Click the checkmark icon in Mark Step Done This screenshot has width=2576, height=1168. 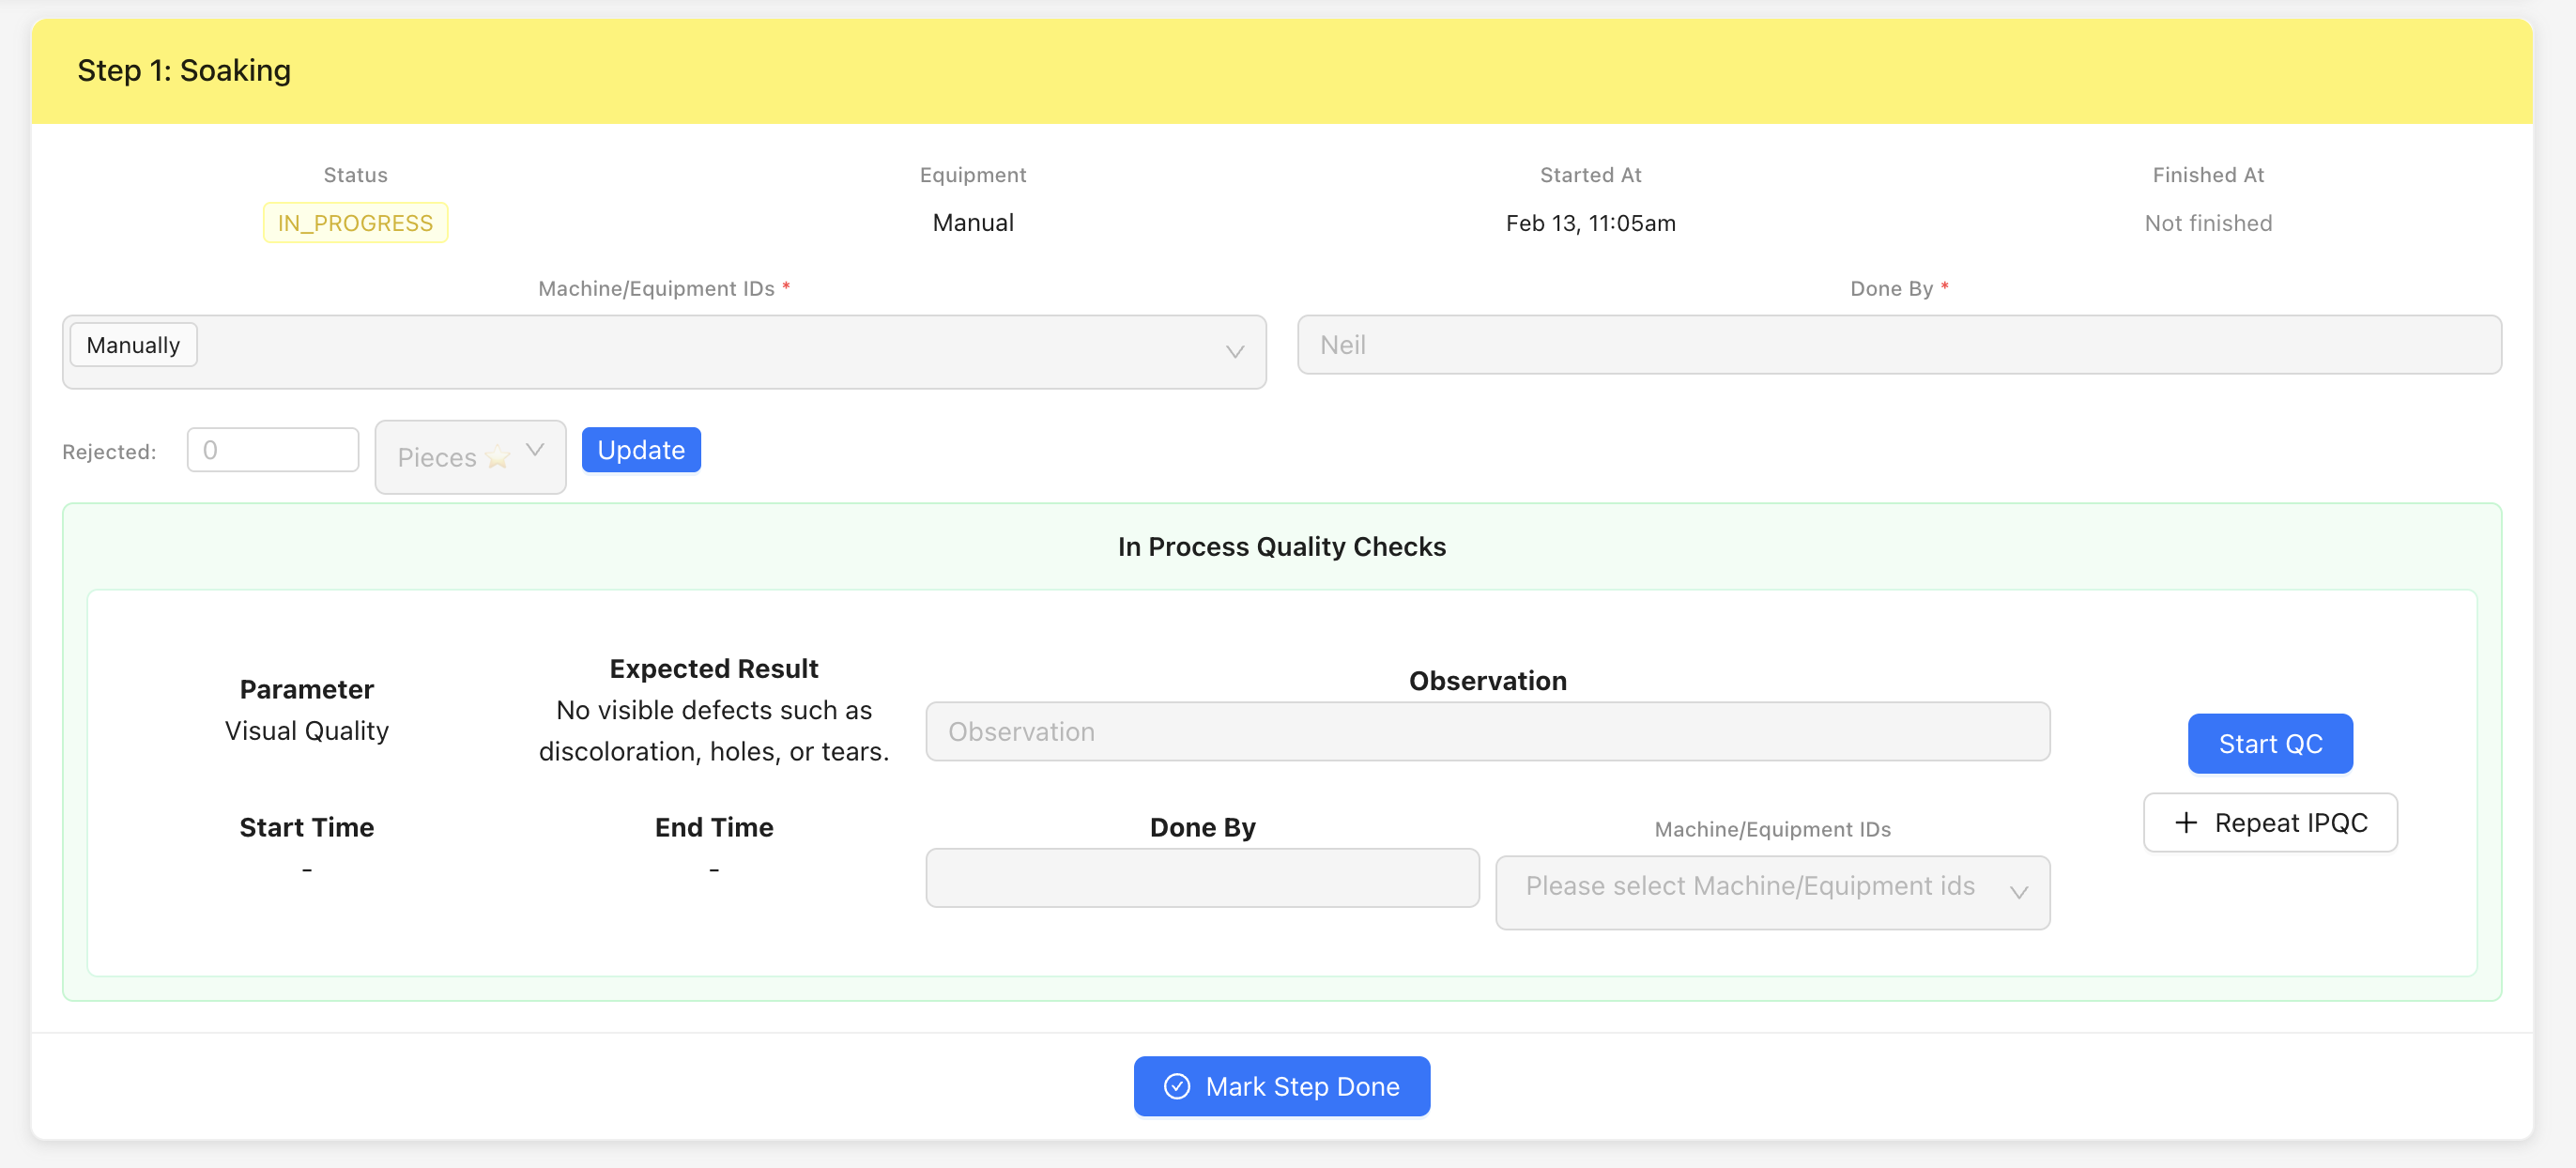tap(1178, 1086)
